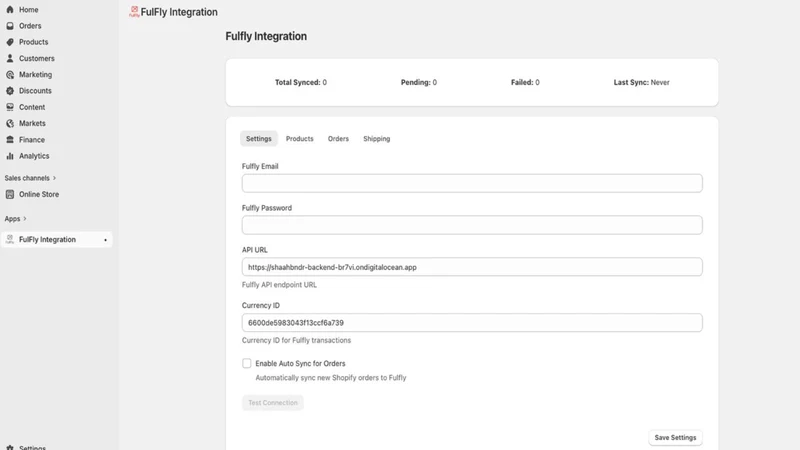
Task: Expand the Sales channels section
Action: click(30, 178)
